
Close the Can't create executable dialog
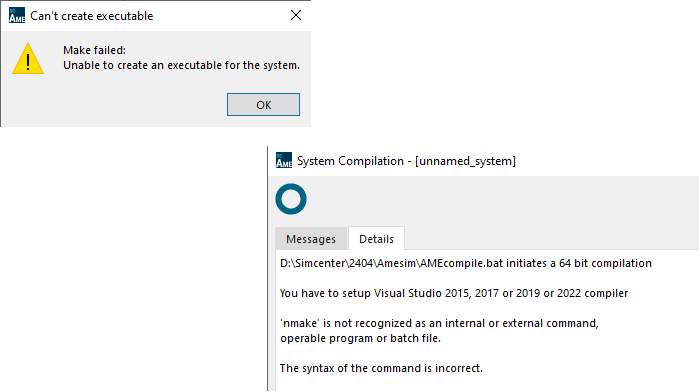tap(296, 15)
